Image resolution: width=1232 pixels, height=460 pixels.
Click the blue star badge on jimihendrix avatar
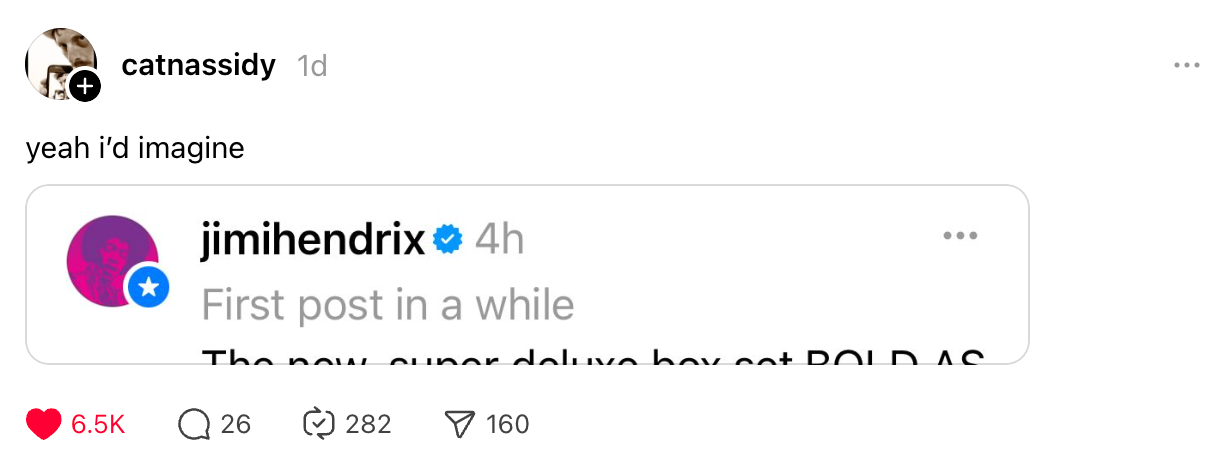[148, 288]
